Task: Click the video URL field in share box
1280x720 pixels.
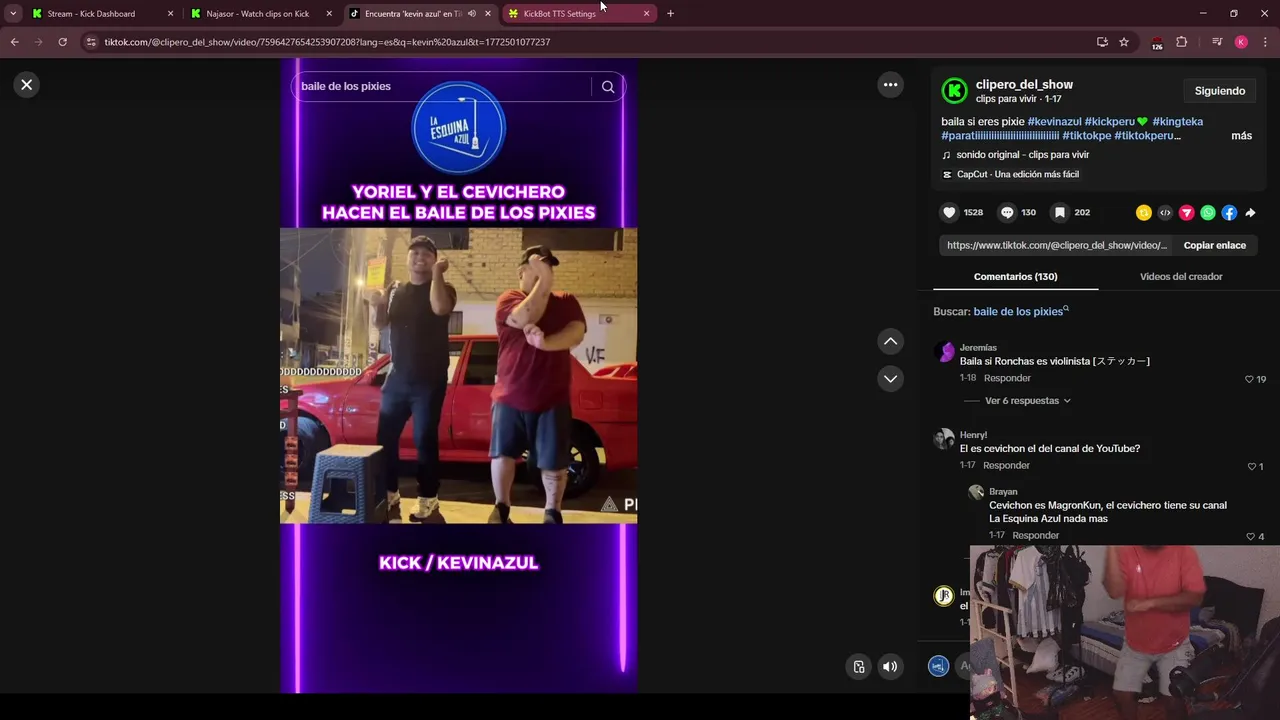Action: point(1056,245)
